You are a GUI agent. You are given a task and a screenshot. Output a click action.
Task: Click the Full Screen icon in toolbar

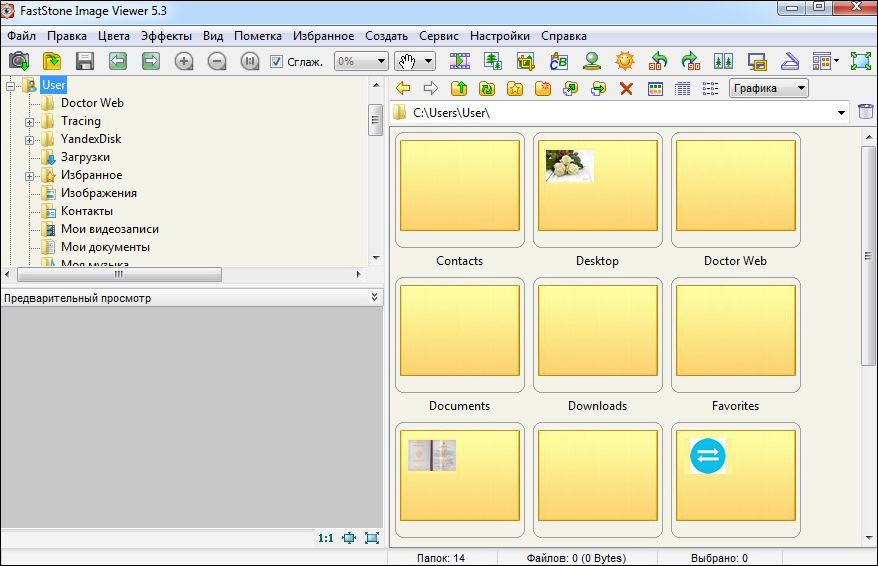860,61
